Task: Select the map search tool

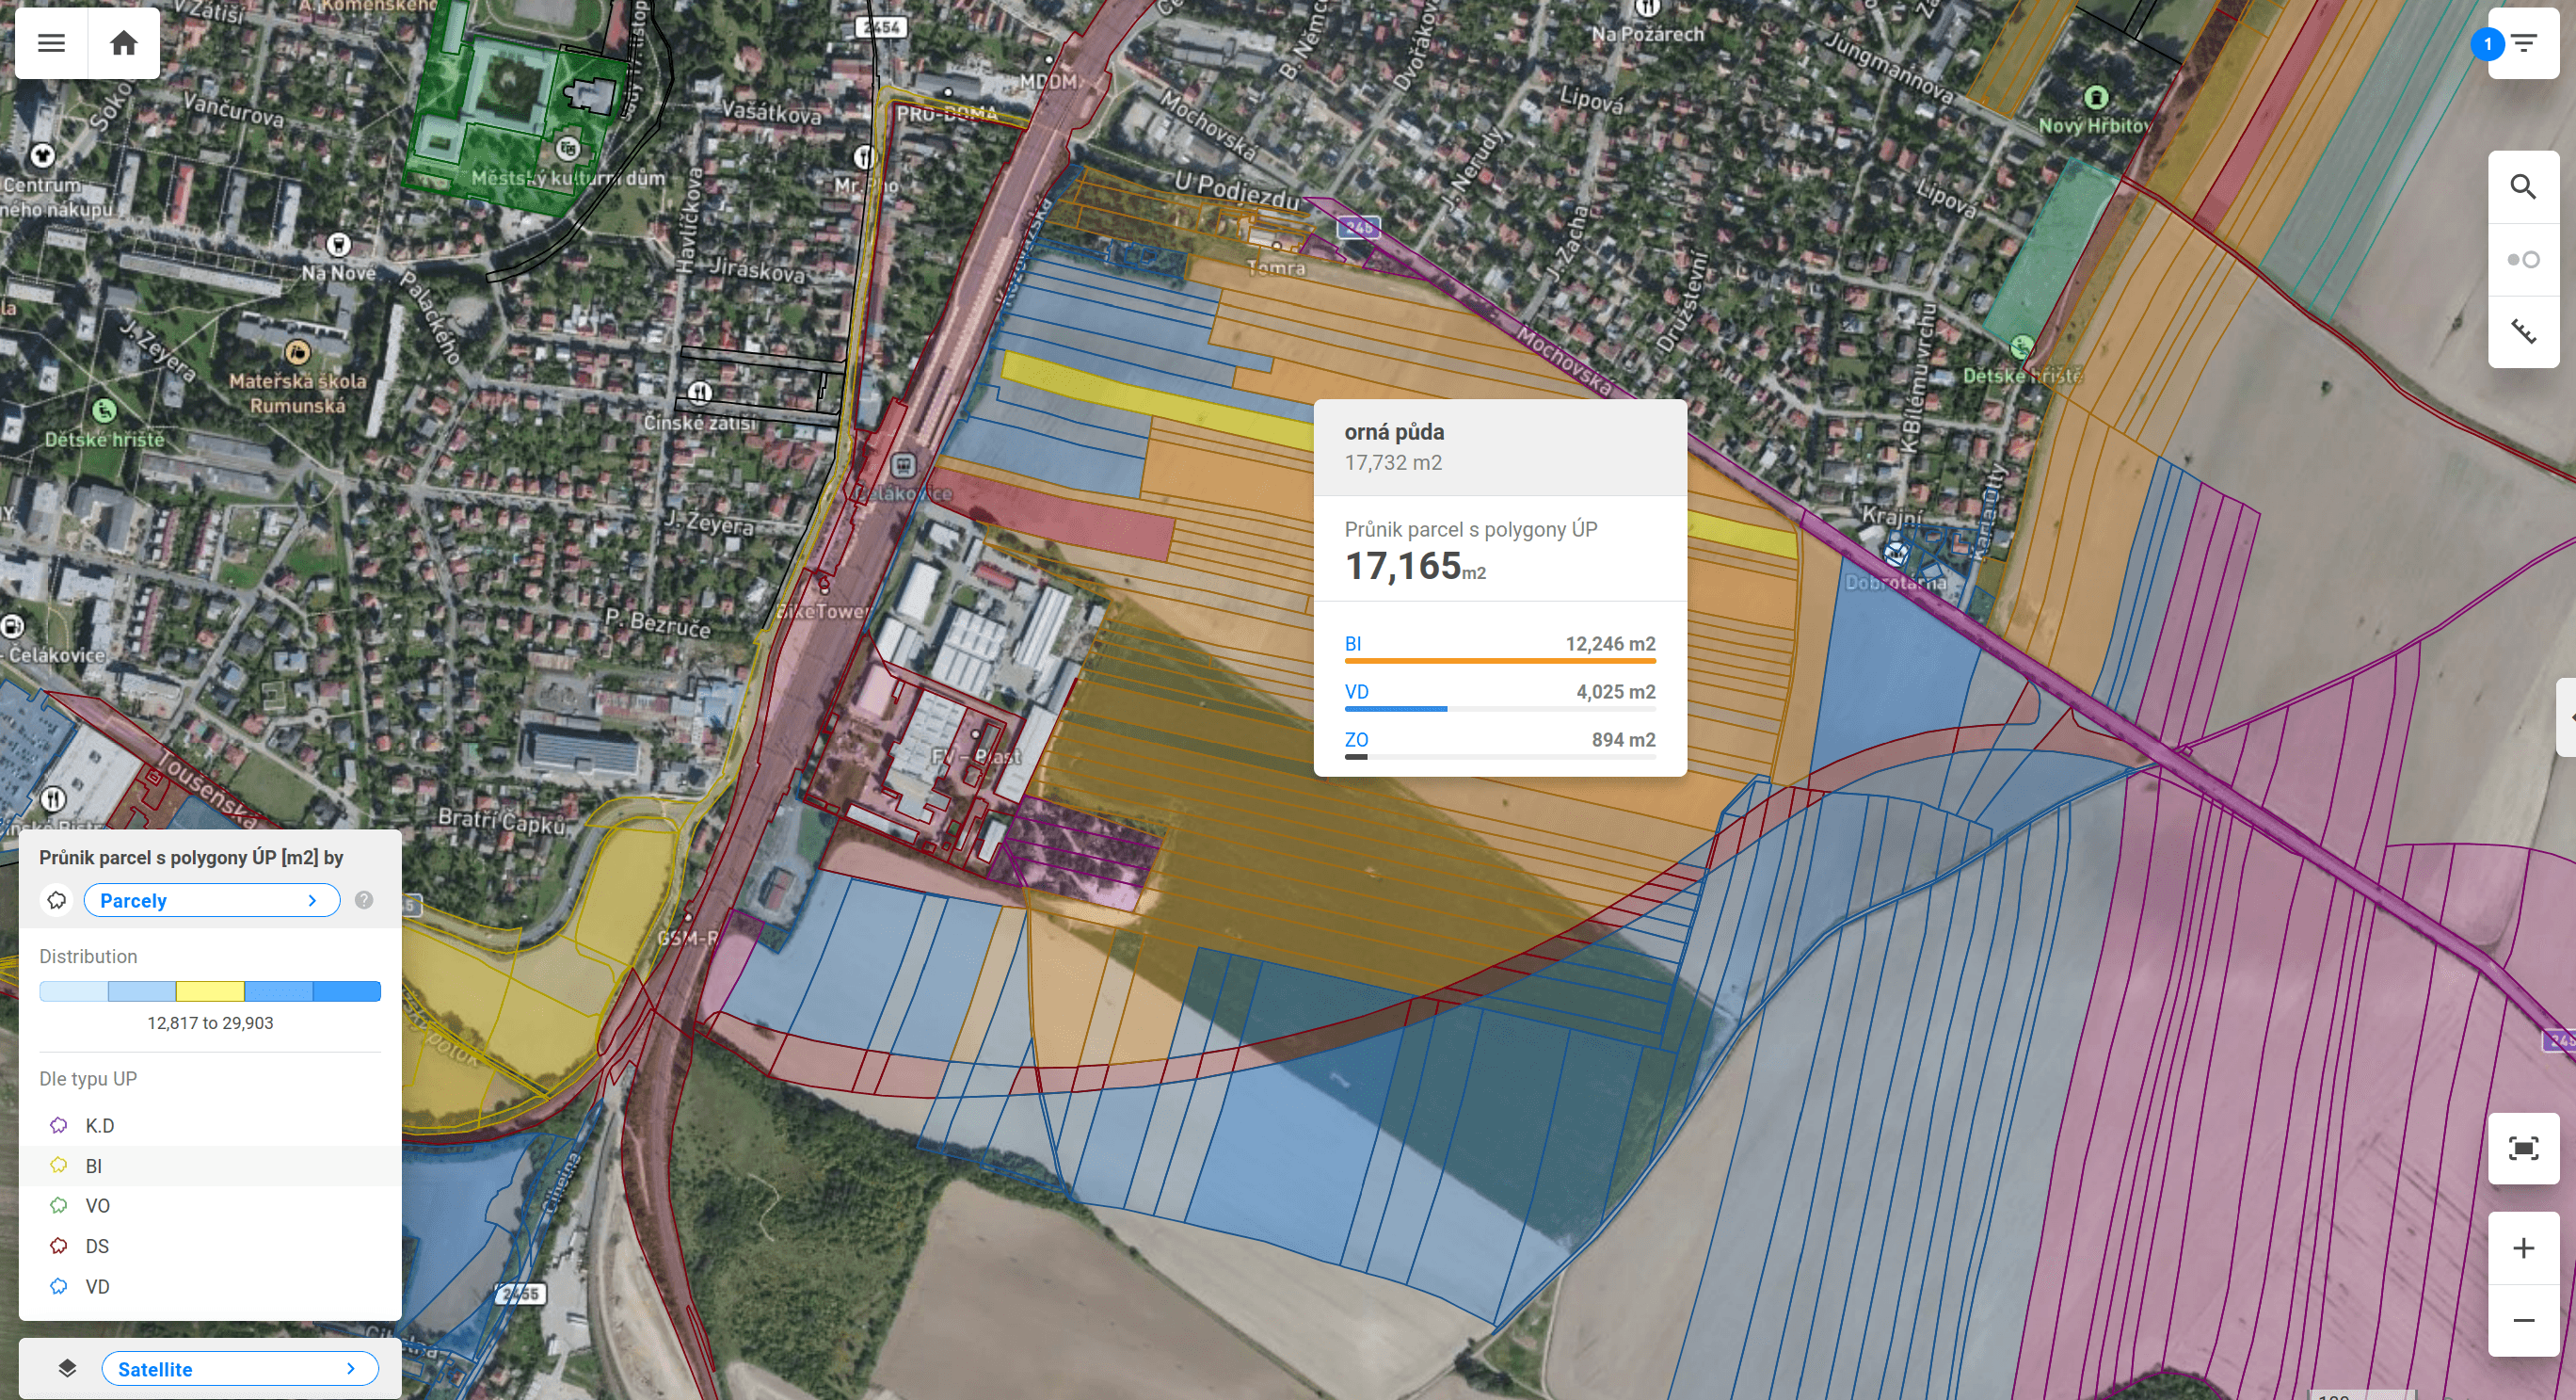Action: (2524, 187)
